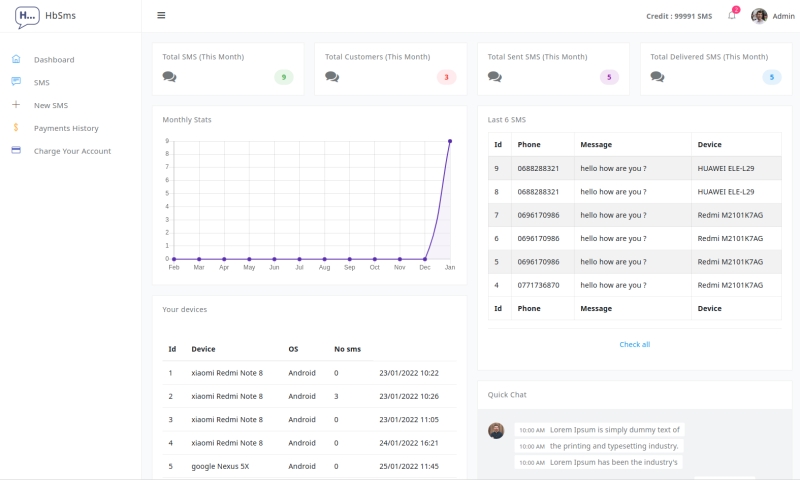Click the Jan data point on chart

coord(450,141)
